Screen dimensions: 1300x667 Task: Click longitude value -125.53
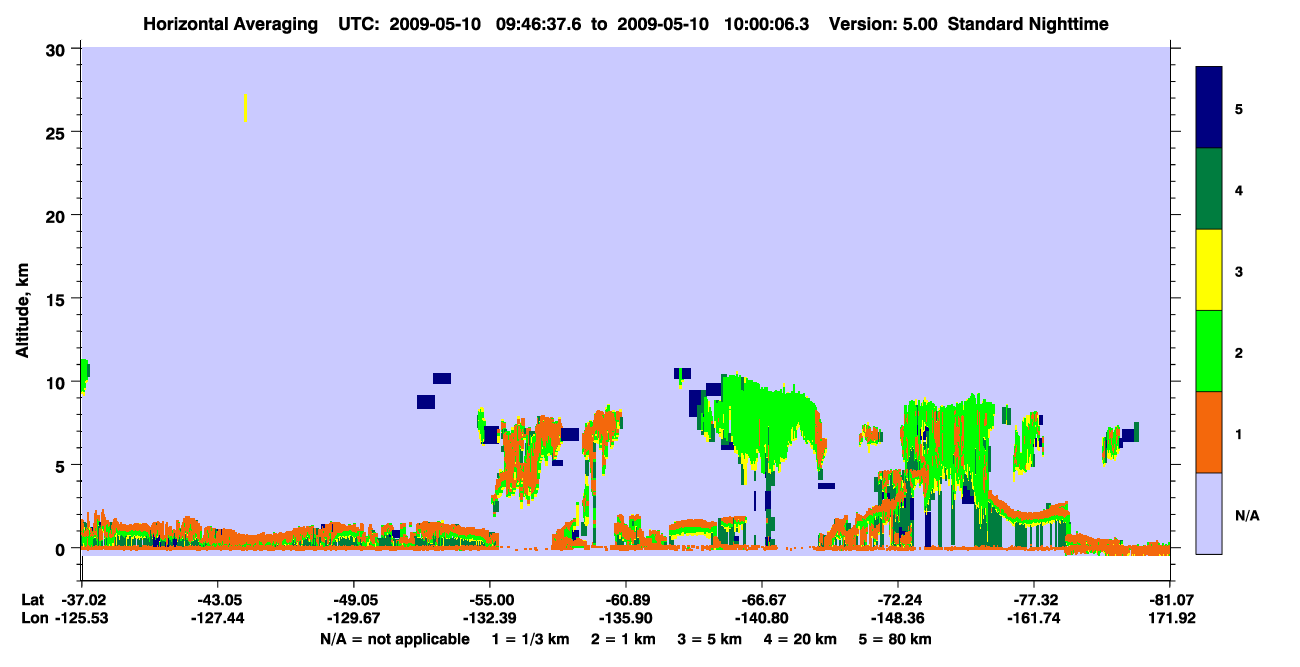(81, 619)
